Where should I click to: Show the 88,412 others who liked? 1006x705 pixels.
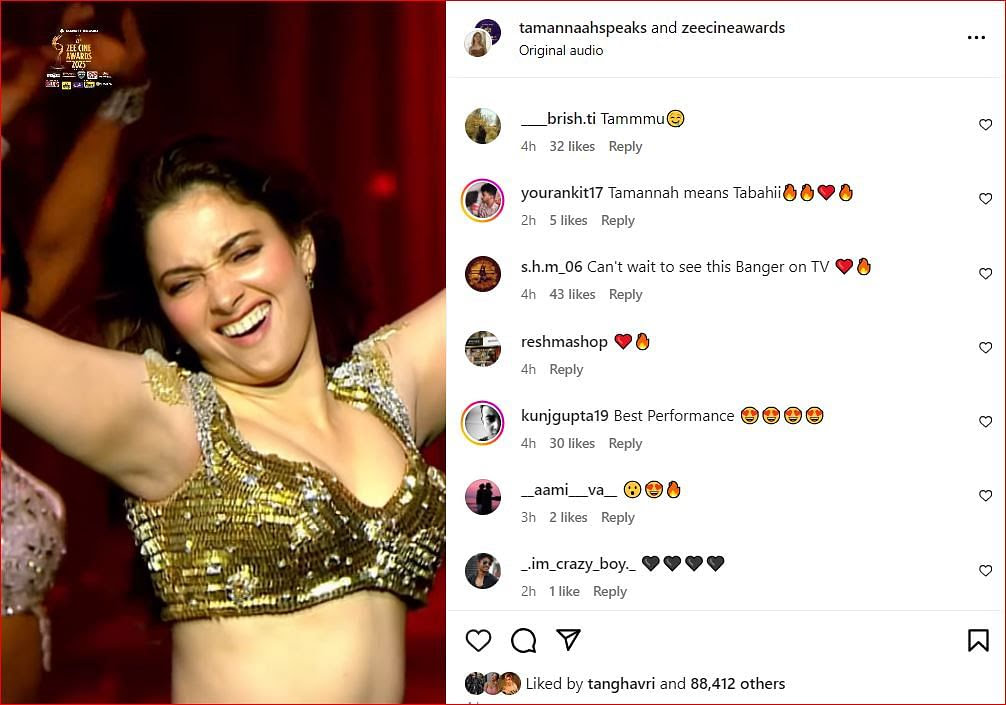point(737,684)
